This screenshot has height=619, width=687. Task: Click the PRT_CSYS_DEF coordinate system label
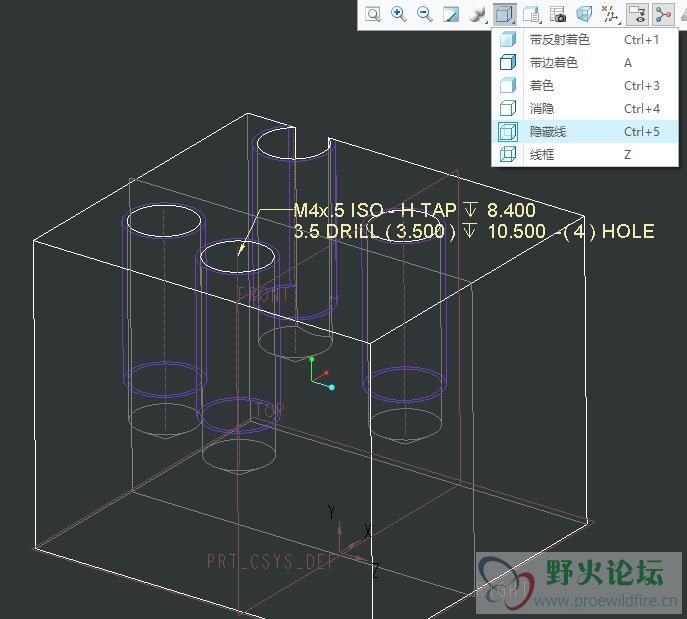271,561
